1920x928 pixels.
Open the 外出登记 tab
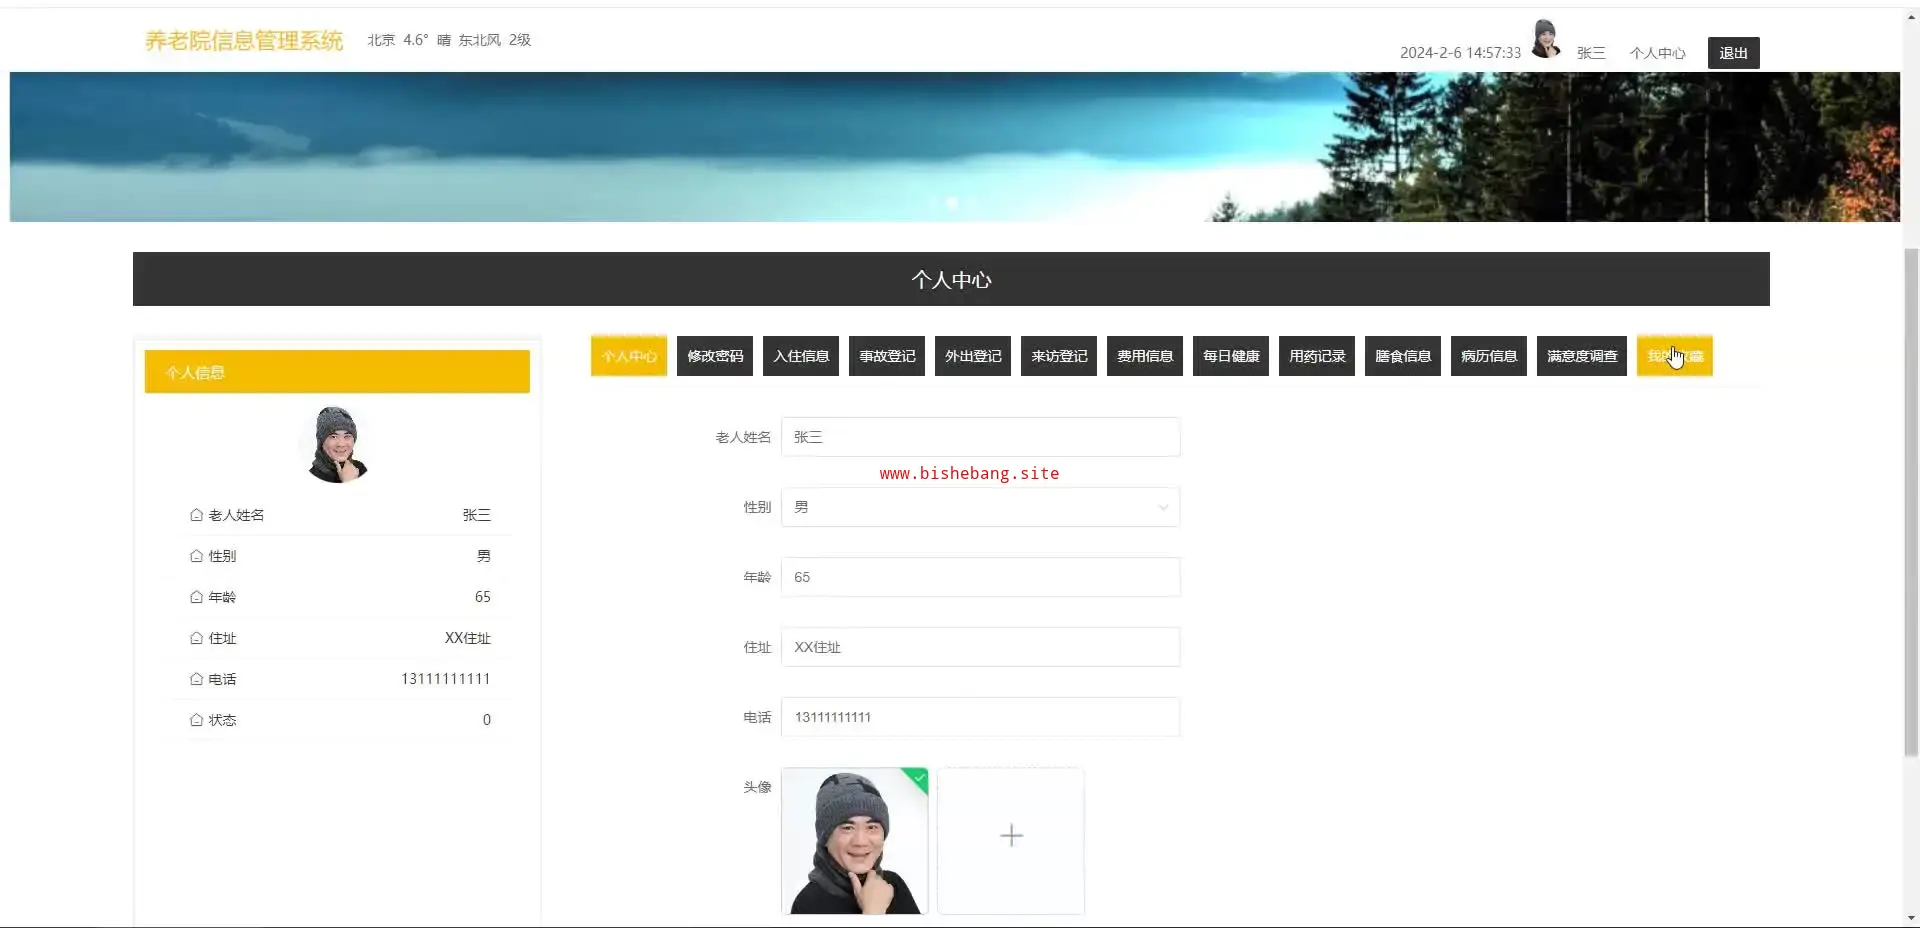[973, 356]
